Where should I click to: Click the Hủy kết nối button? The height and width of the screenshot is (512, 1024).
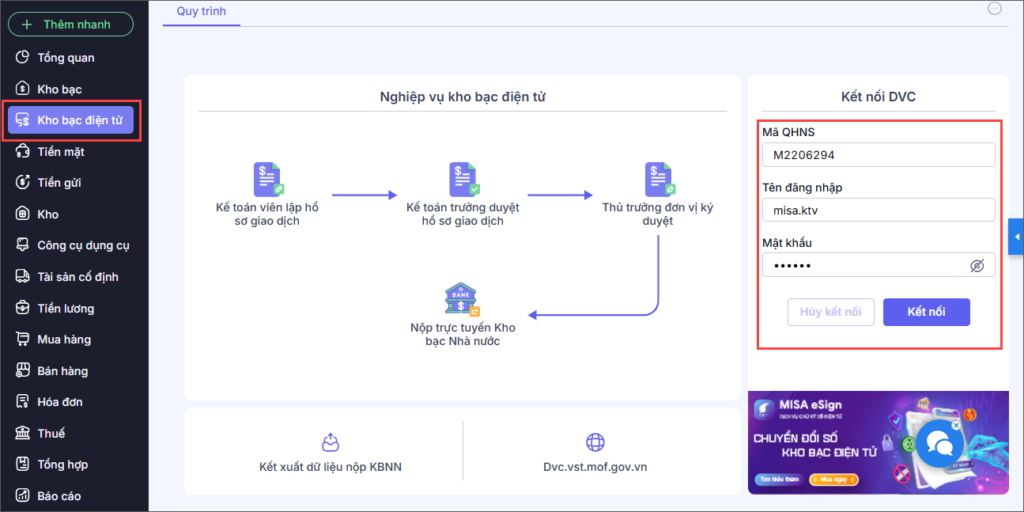pyautogui.click(x=831, y=312)
